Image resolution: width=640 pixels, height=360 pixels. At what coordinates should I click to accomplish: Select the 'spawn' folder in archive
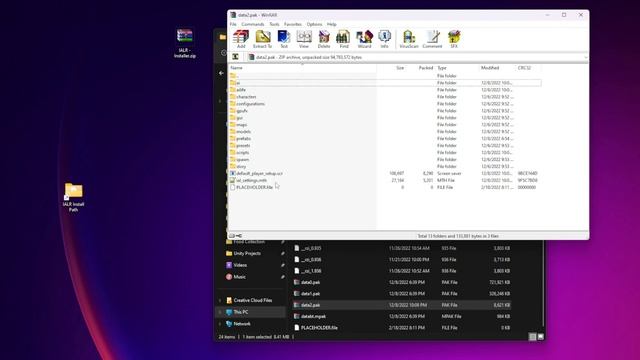click(x=385, y=159)
